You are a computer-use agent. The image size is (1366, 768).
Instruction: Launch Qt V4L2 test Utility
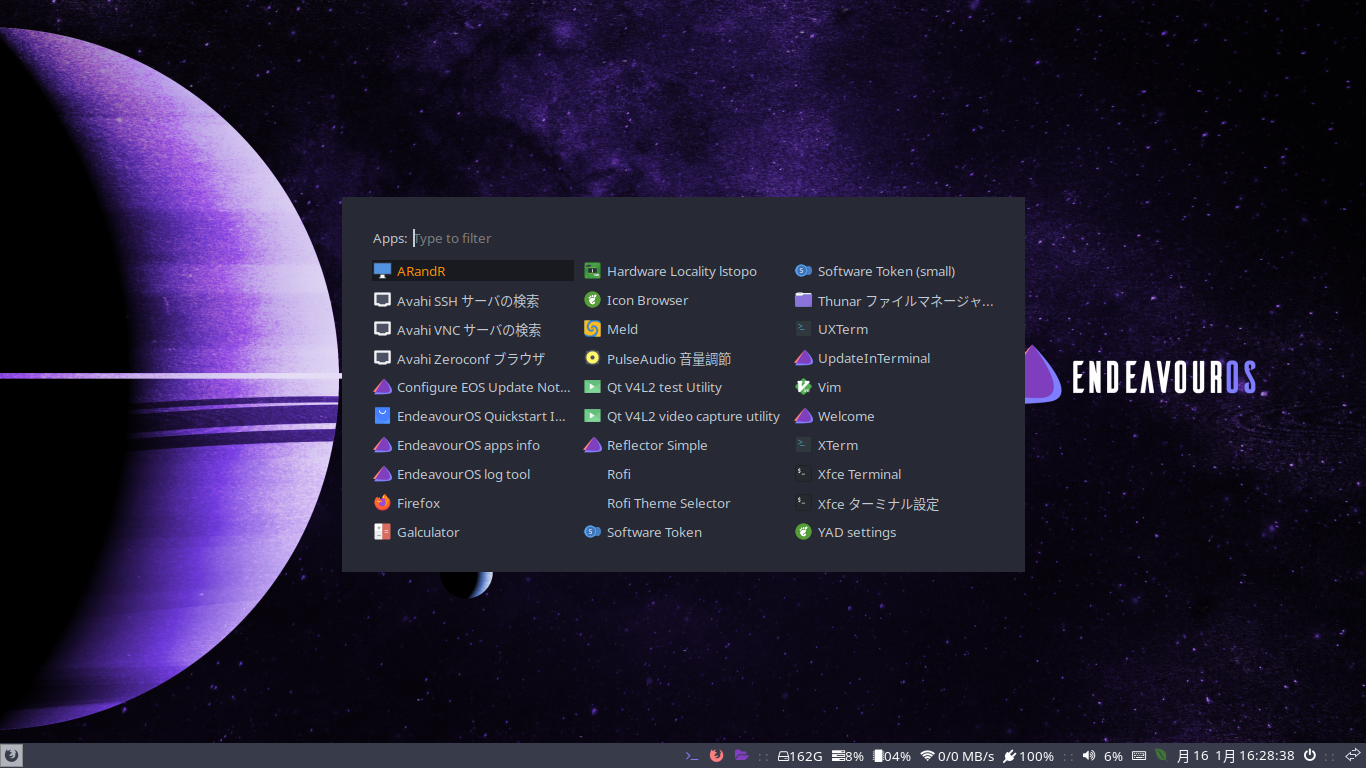click(x=683, y=387)
